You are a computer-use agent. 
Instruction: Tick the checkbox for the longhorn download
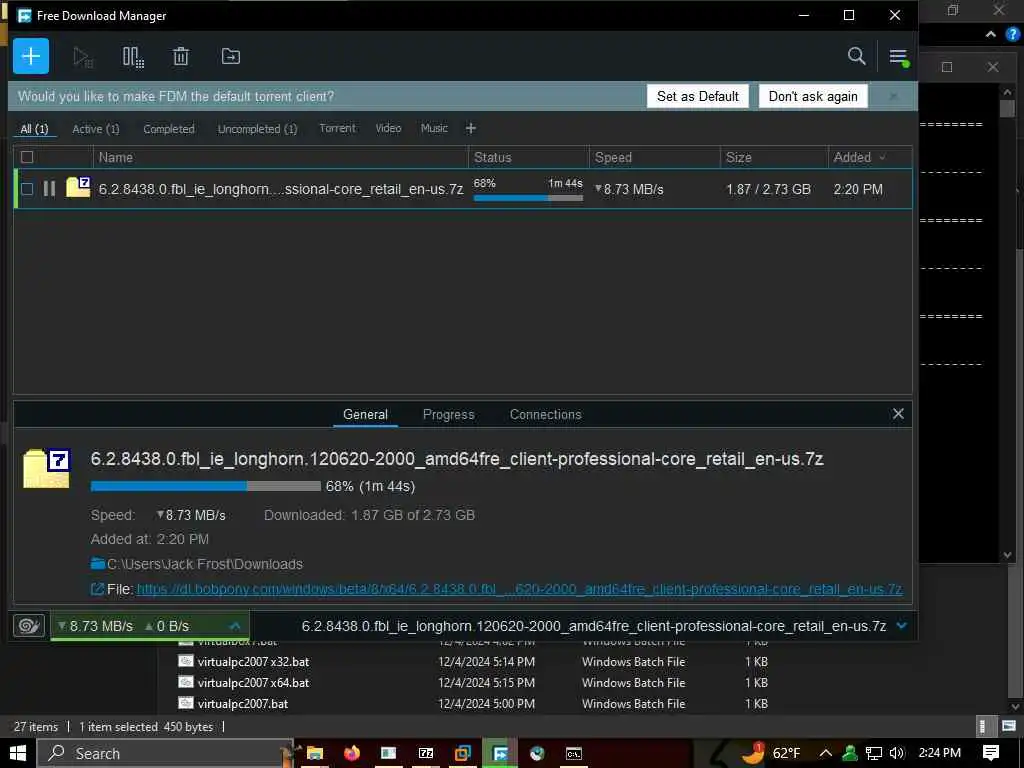tap(27, 189)
